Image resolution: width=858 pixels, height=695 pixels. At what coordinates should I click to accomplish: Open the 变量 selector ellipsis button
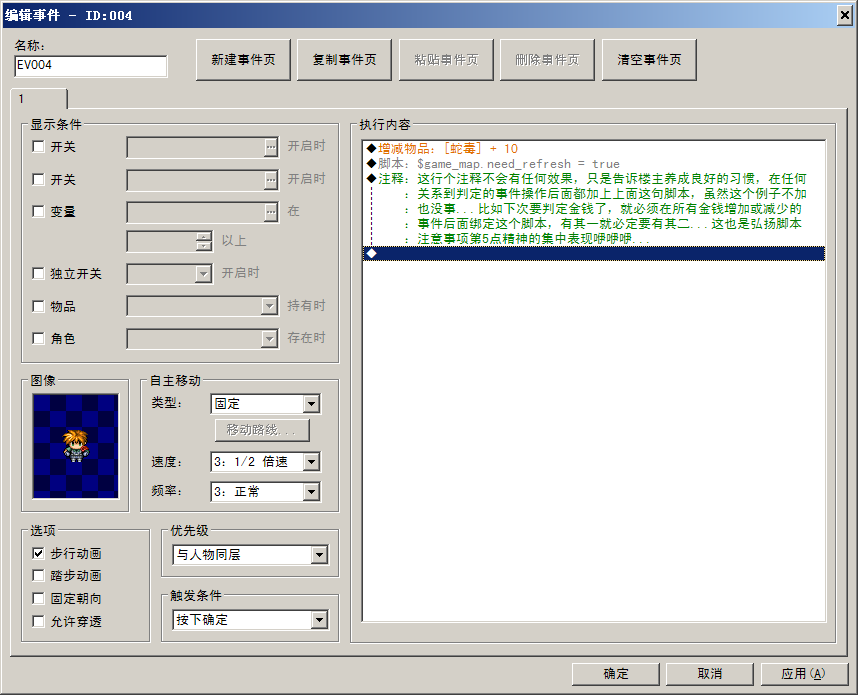coord(270,212)
